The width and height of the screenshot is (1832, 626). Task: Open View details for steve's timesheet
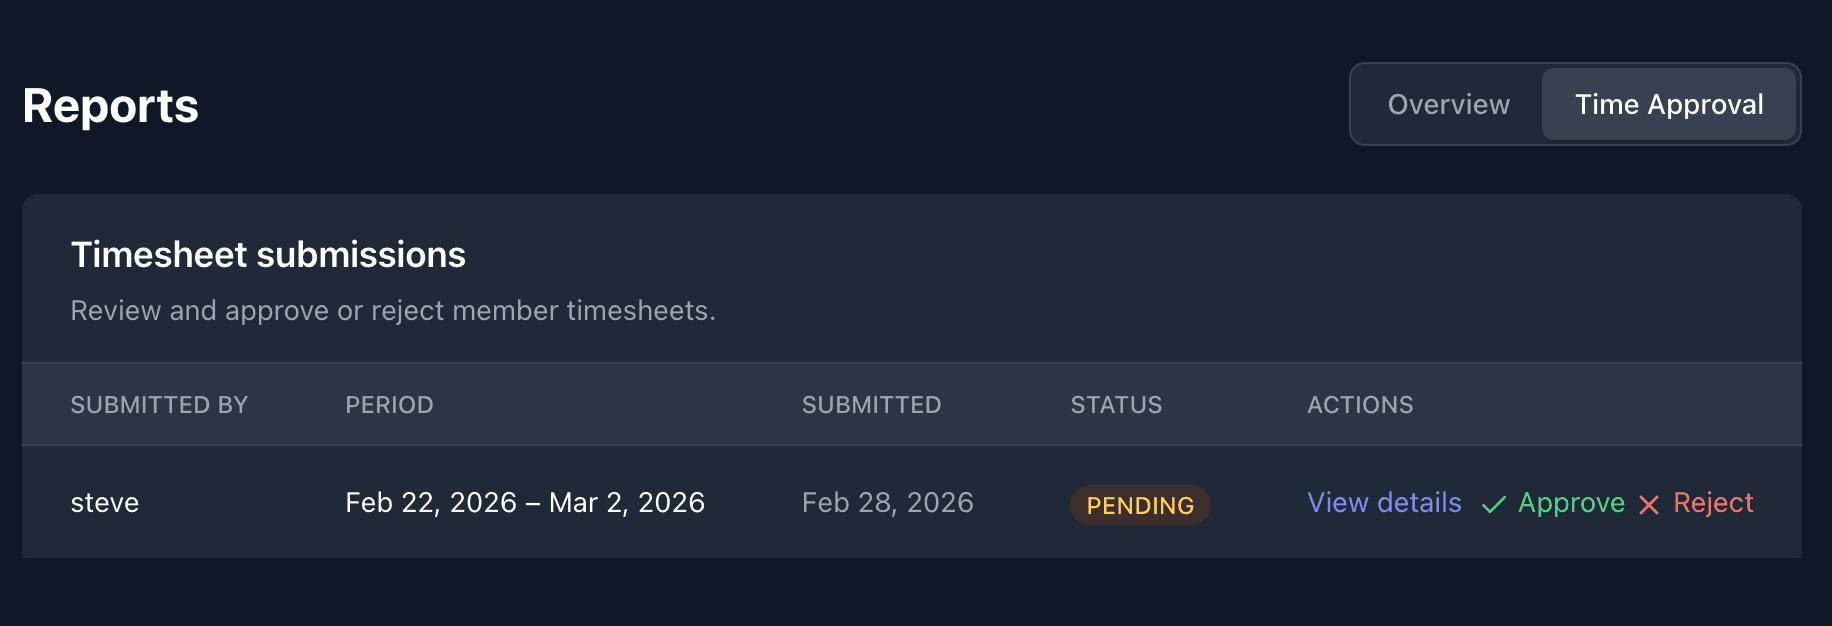(x=1384, y=503)
